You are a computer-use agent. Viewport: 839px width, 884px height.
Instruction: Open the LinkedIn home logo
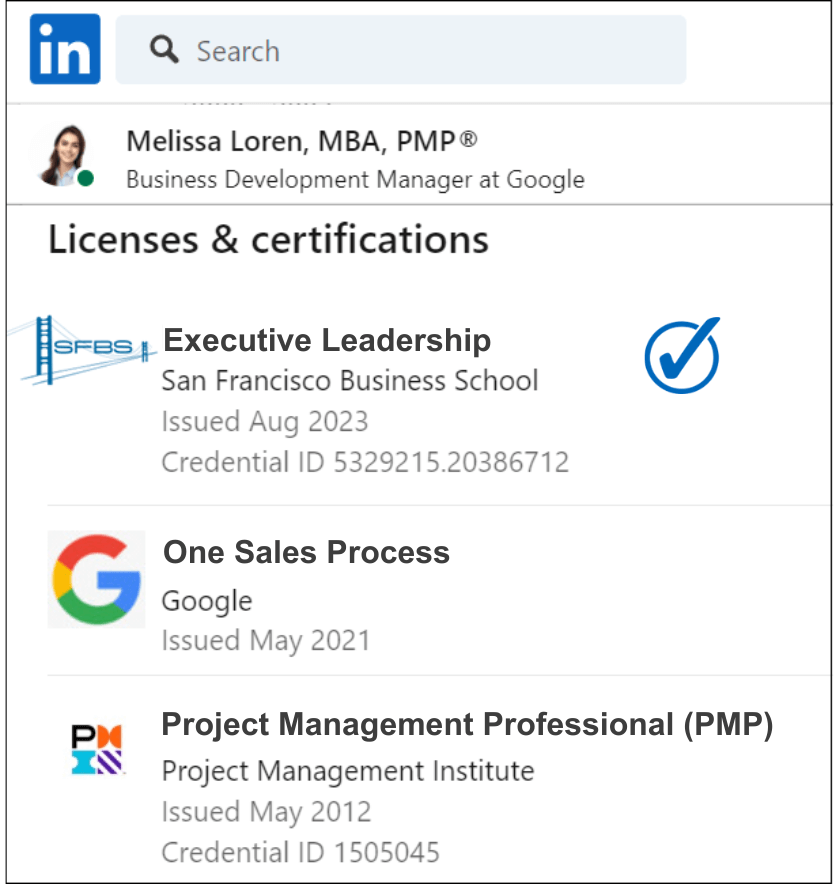[x=65, y=49]
